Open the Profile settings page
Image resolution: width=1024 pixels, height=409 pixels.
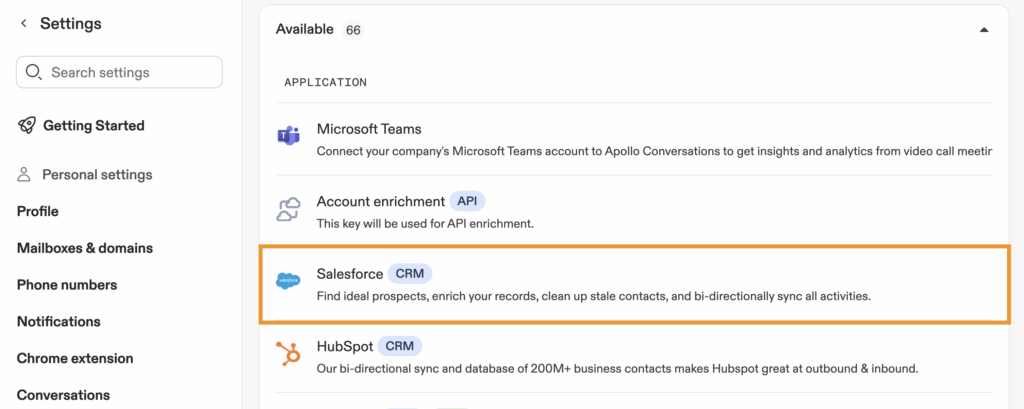(38, 211)
